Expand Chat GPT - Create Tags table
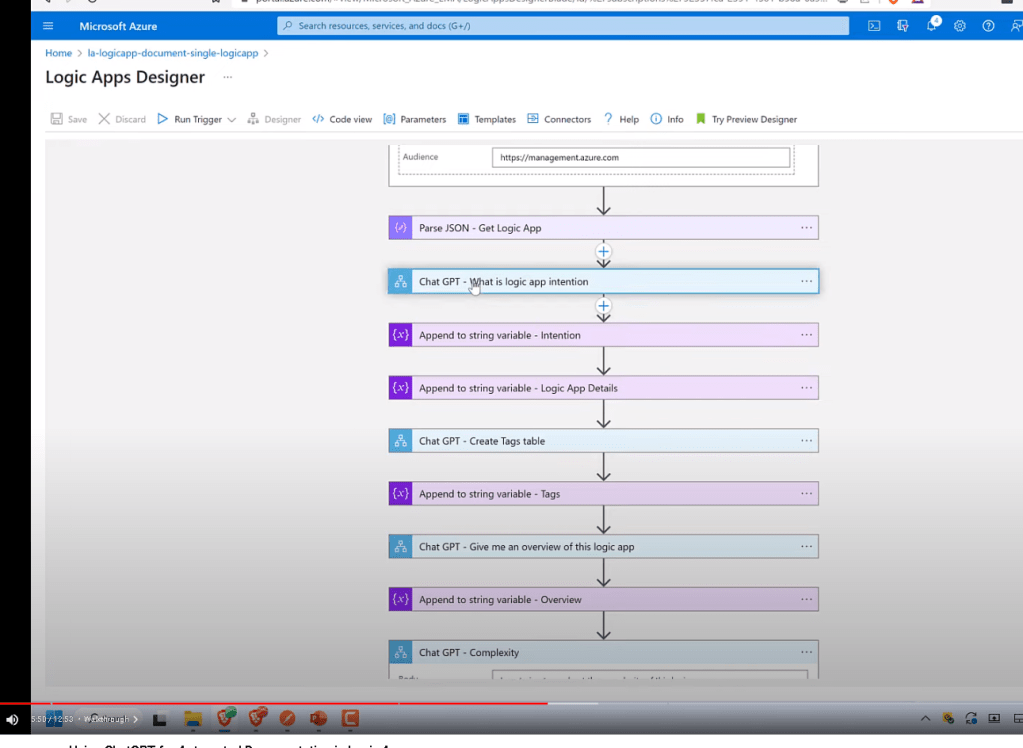This screenshot has width=1023, height=748. click(603, 441)
